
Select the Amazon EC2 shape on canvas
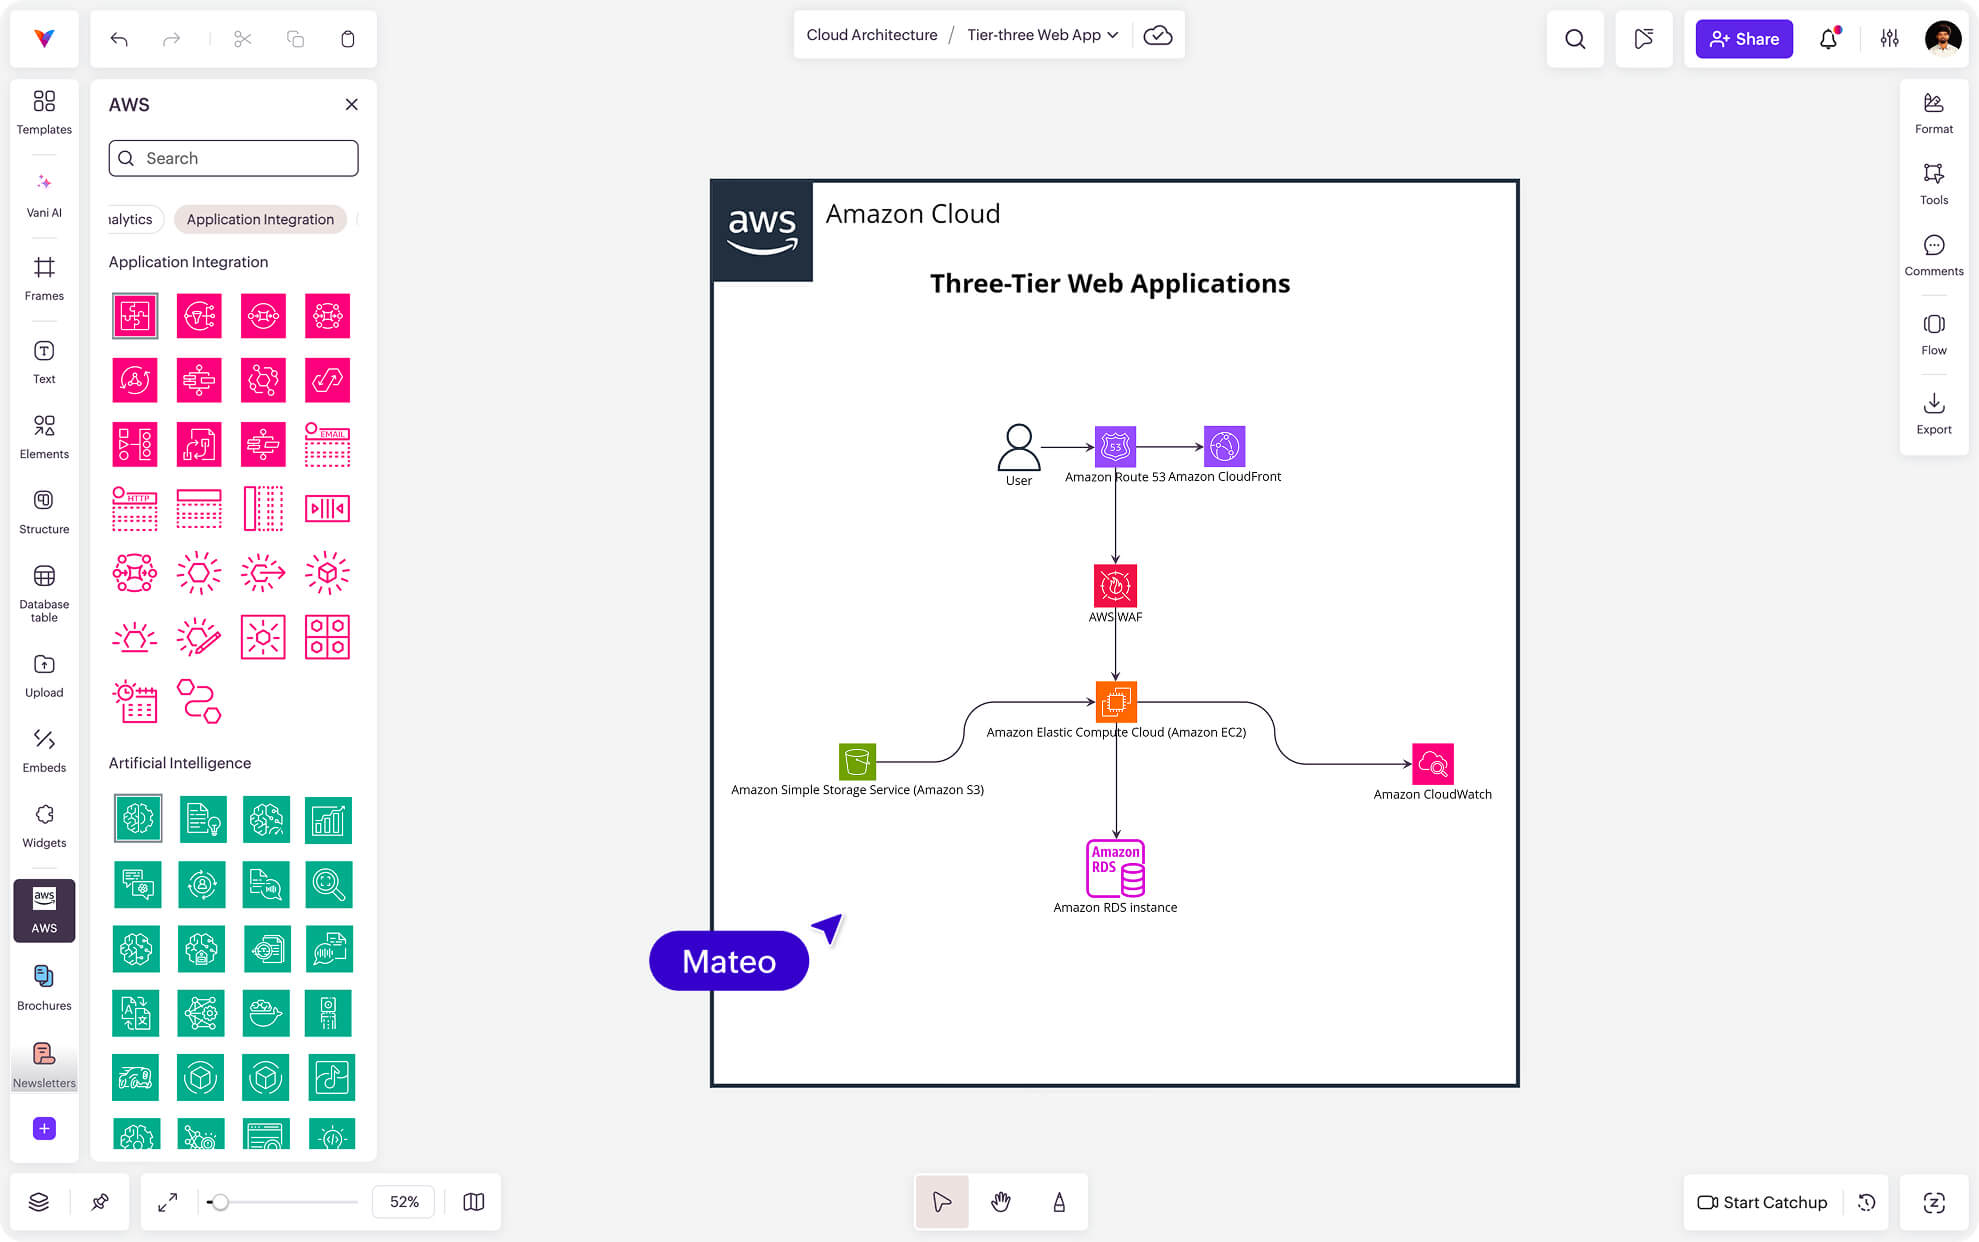click(x=1116, y=702)
